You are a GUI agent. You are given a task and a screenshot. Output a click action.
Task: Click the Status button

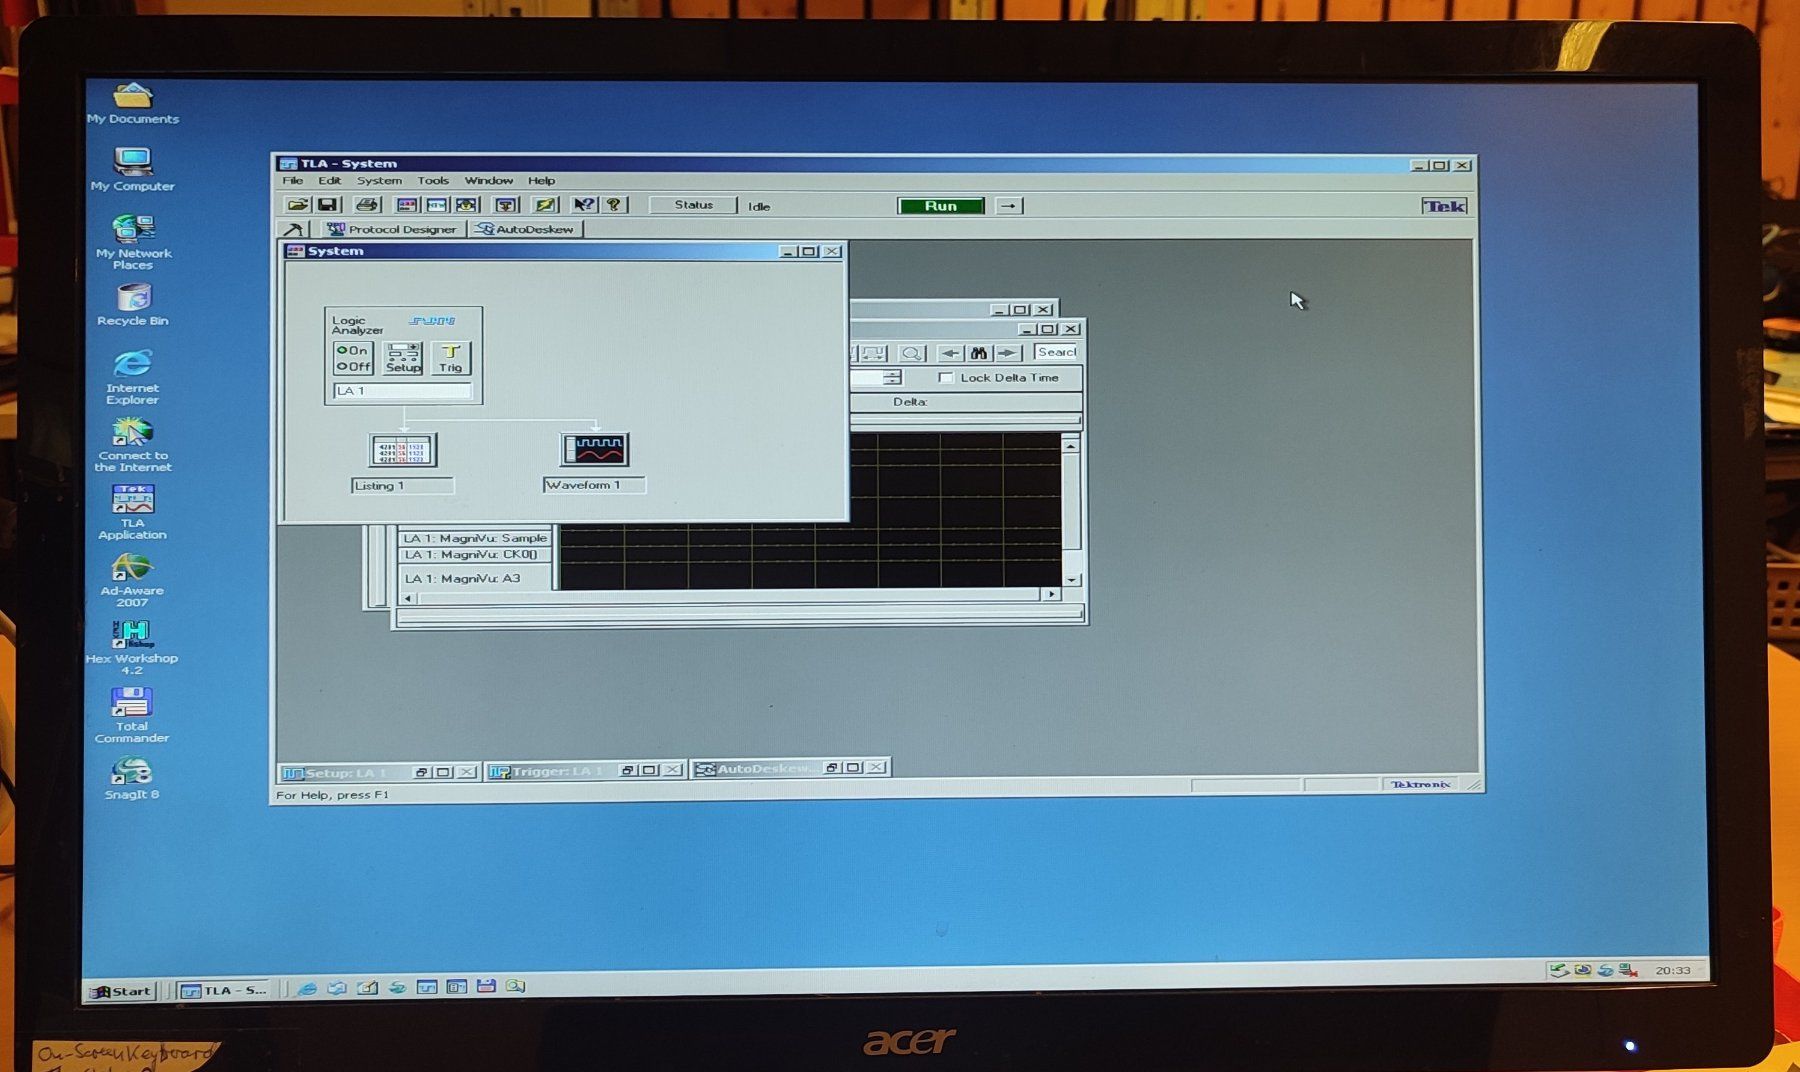tap(693, 205)
